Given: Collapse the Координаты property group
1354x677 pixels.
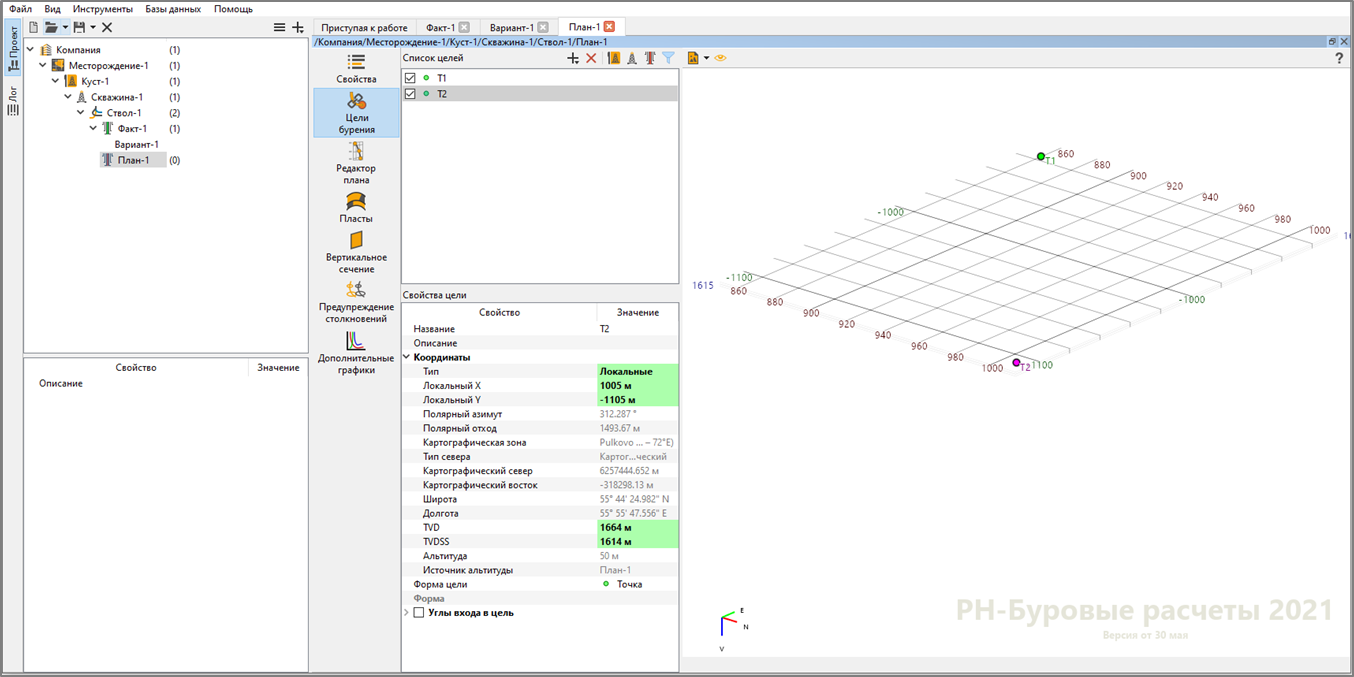Looking at the screenshot, I should click(407, 357).
